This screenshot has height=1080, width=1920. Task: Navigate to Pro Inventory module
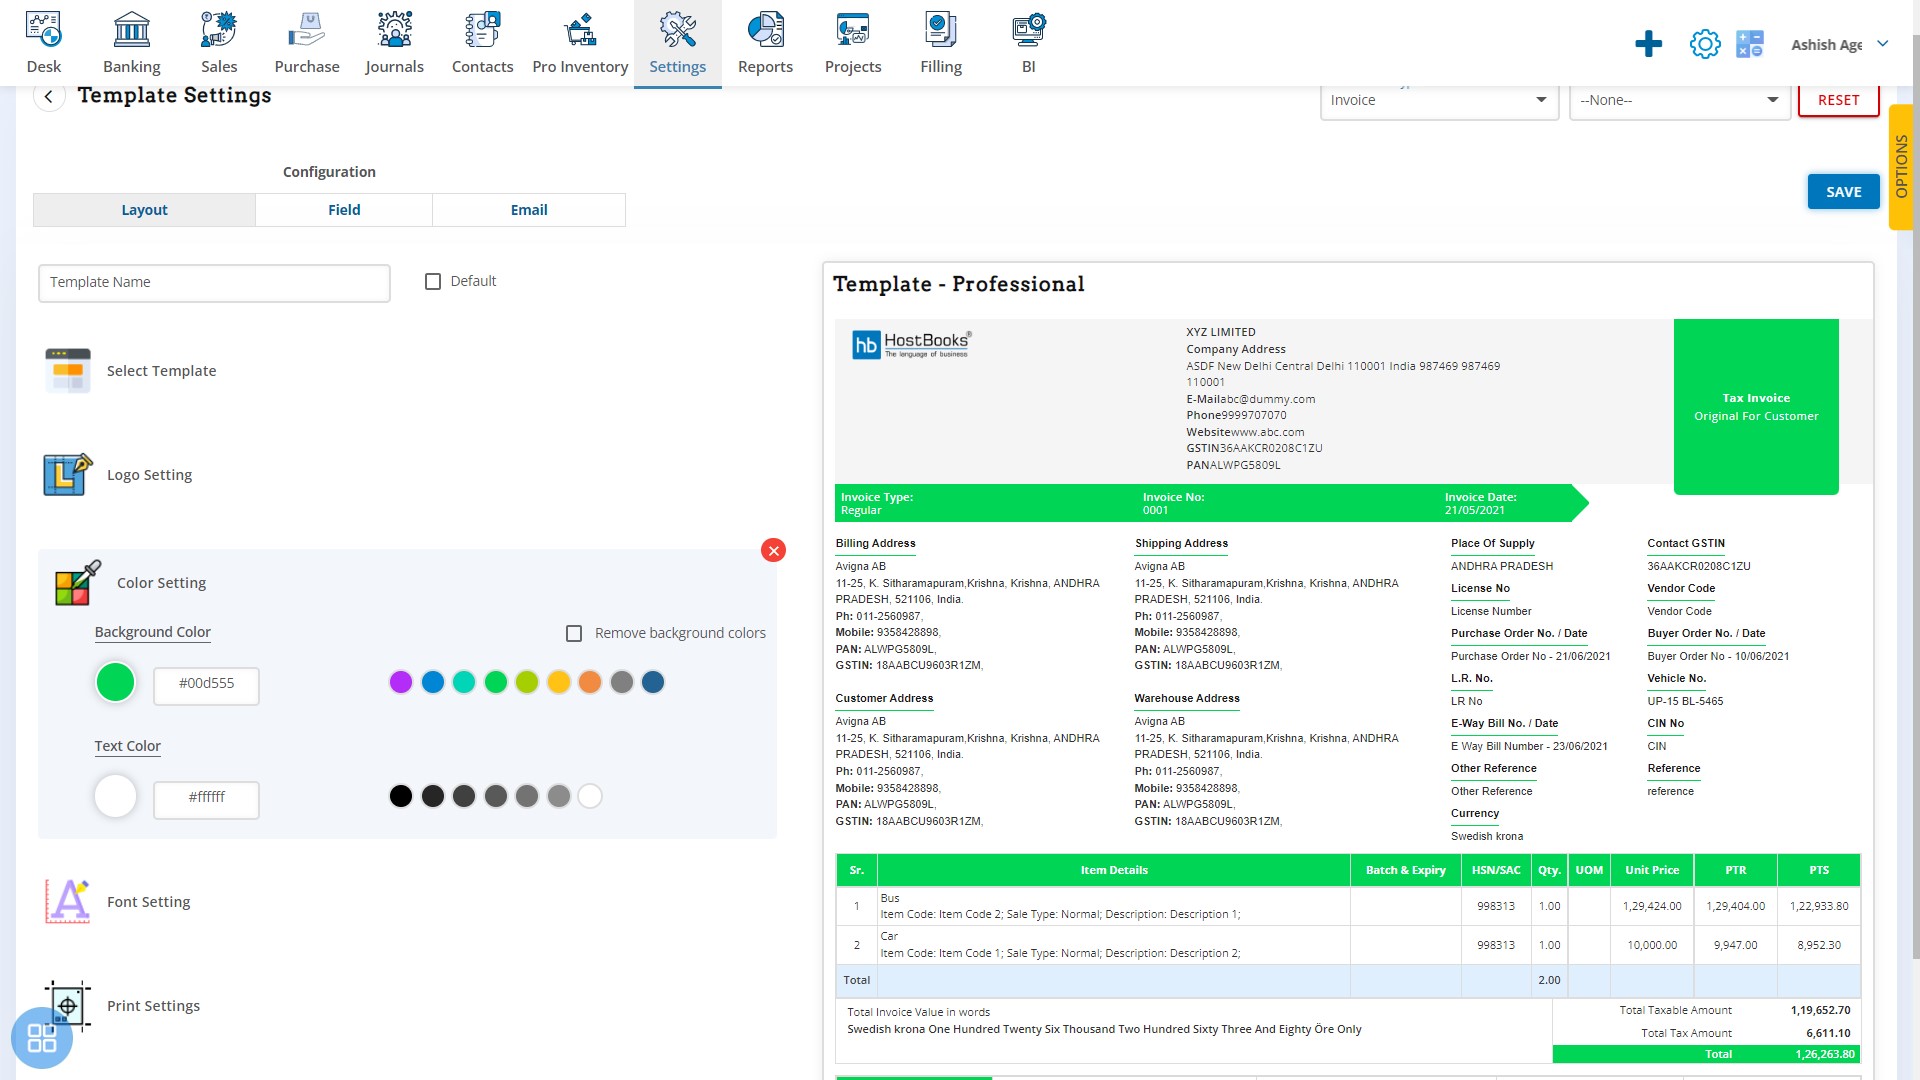pos(579,44)
